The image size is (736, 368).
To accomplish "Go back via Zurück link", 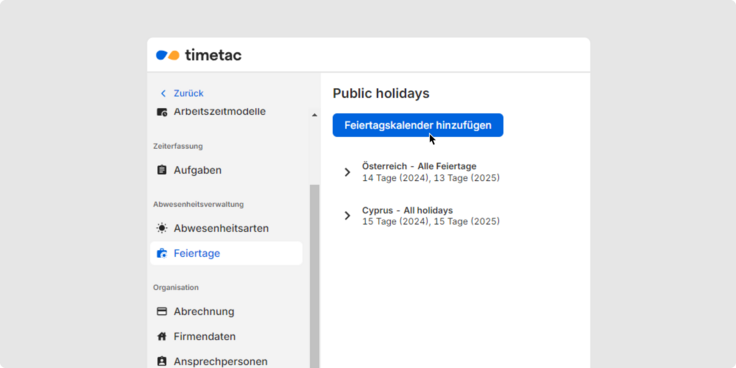I will (188, 93).
